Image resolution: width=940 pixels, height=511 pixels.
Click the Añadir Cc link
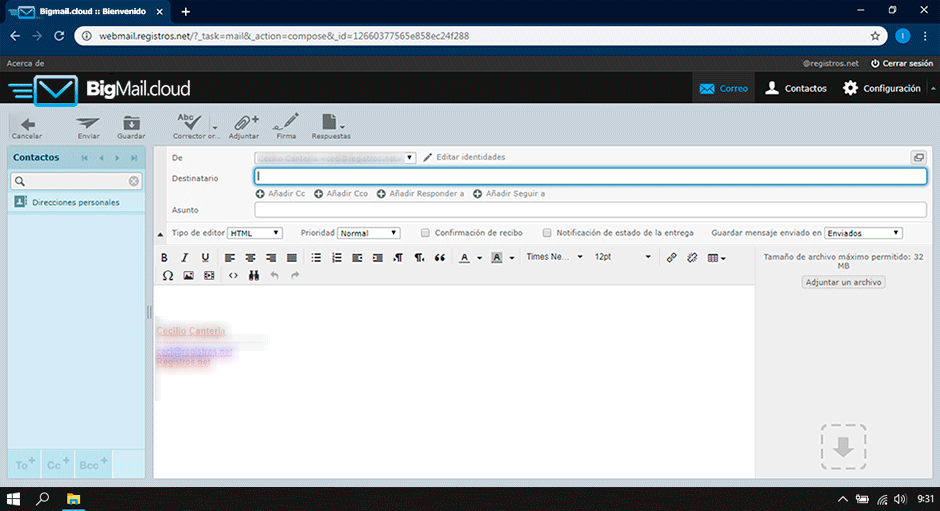tap(281, 193)
